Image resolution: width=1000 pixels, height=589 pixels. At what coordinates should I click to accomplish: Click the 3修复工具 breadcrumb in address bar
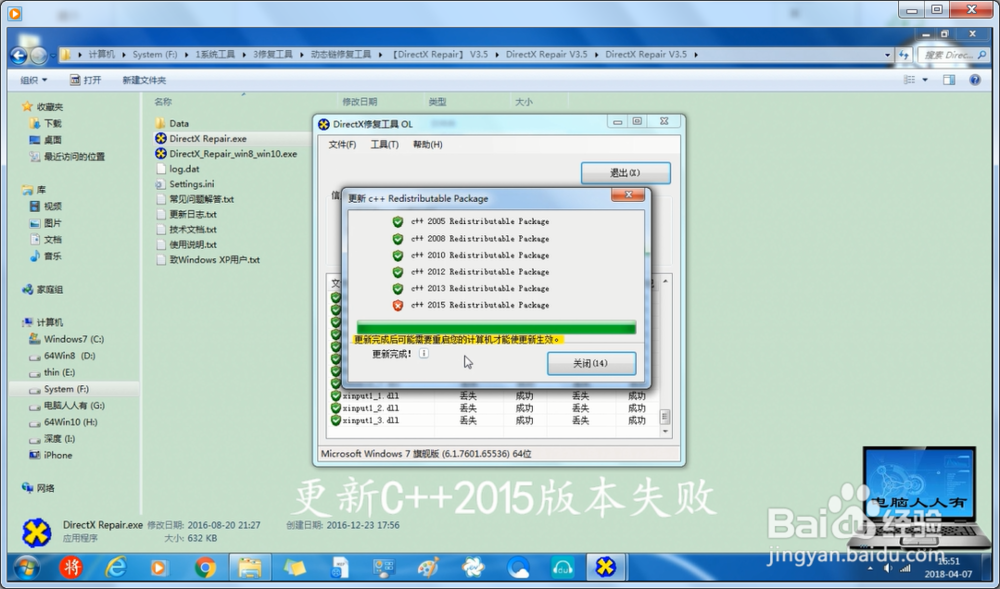[x=272, y=55]
